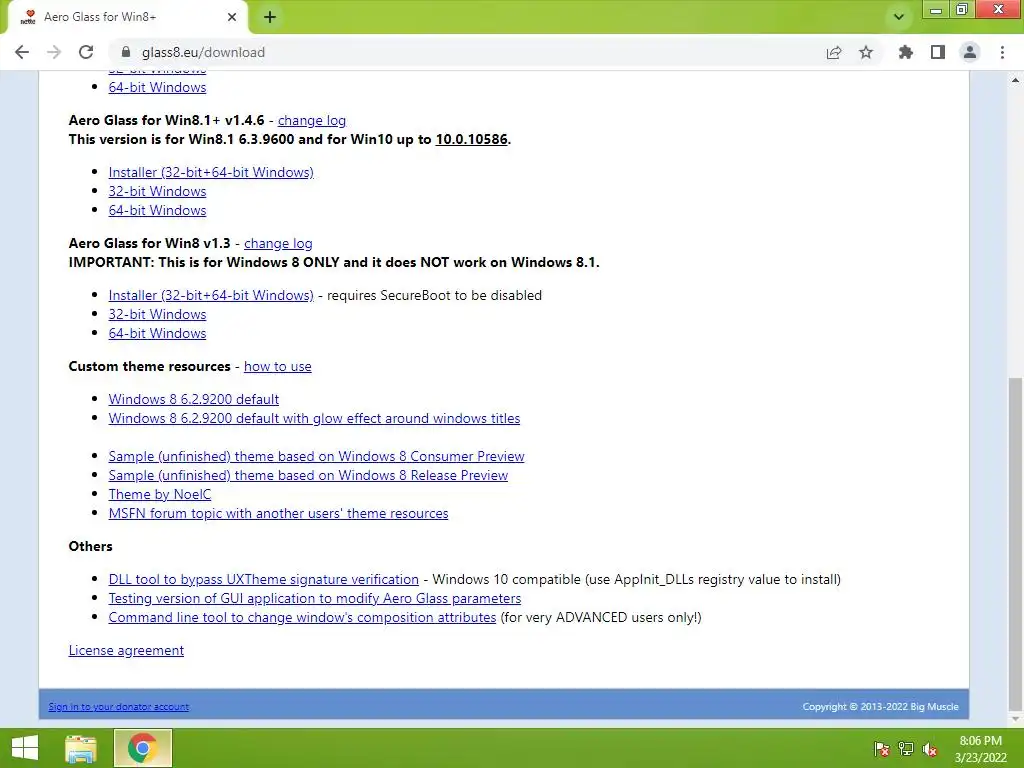1024x768 pixels.
Task: Click the vertical scrollbar thumb
Action: [x=1015, y=543]
